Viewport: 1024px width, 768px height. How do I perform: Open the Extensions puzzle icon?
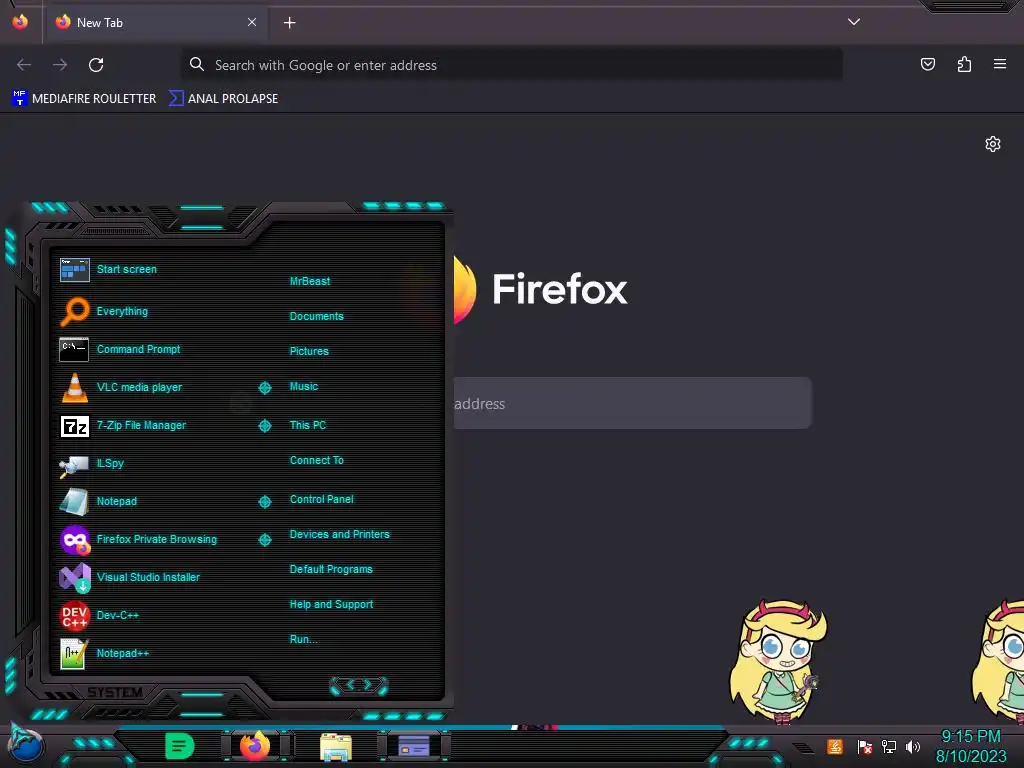point(964,64)
